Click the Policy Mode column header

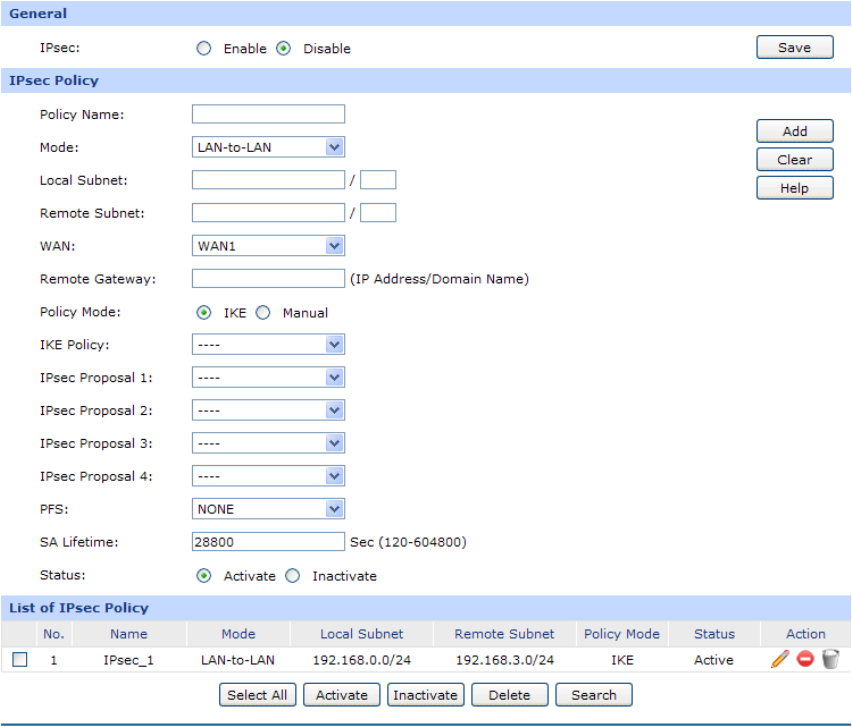(x=622, y=634)
